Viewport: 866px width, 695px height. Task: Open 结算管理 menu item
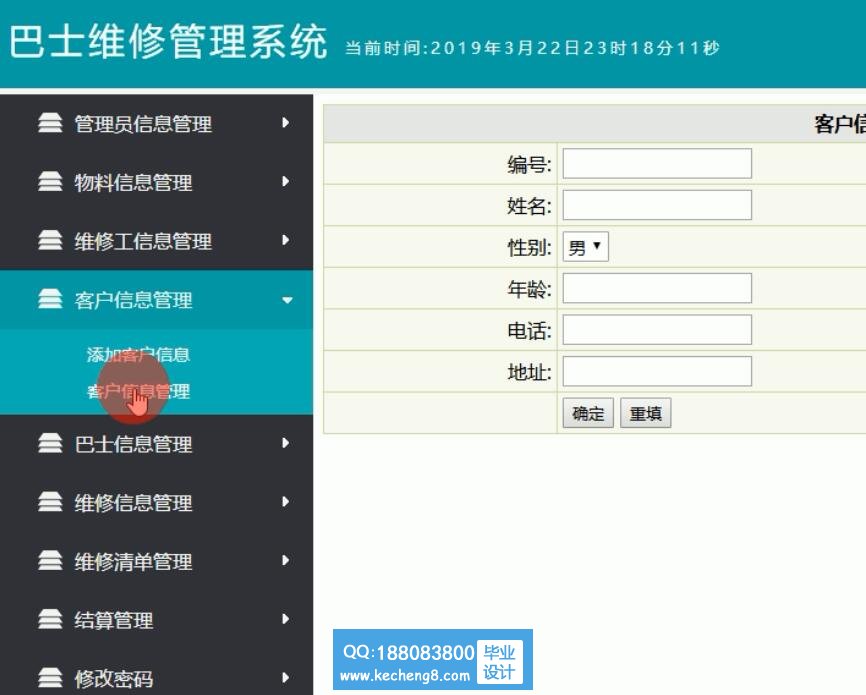[x=114, y=620]
